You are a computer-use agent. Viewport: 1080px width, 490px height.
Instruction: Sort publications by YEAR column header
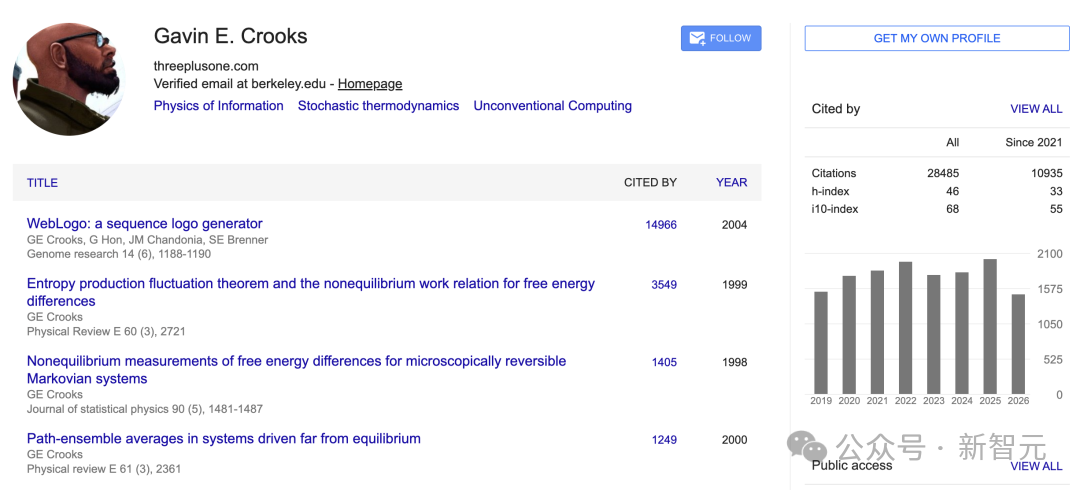pyautogui.click(x=731, y=183)
